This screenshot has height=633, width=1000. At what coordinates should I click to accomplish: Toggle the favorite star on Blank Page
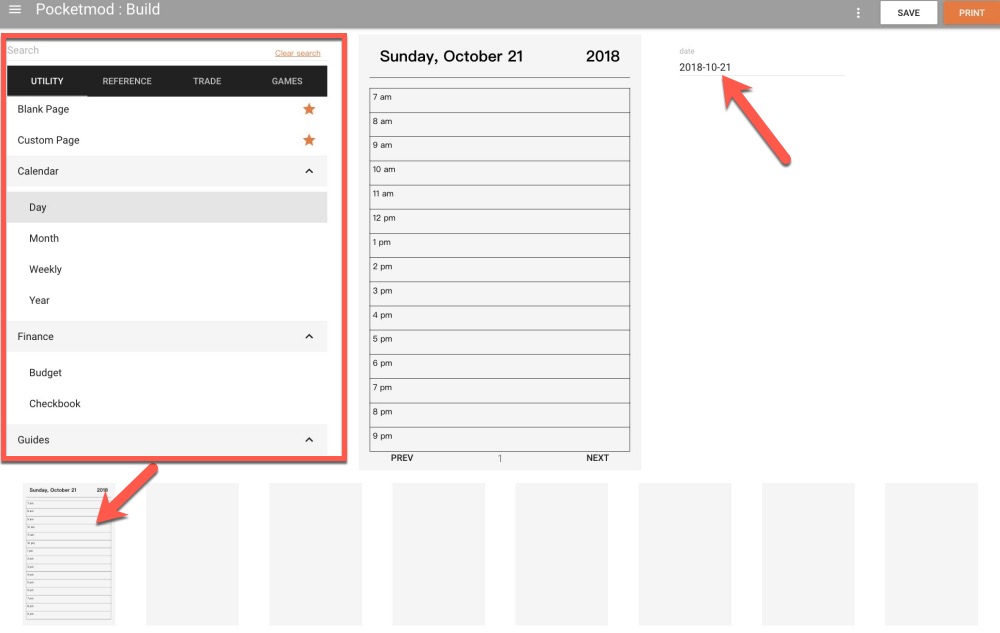point(309,109)
